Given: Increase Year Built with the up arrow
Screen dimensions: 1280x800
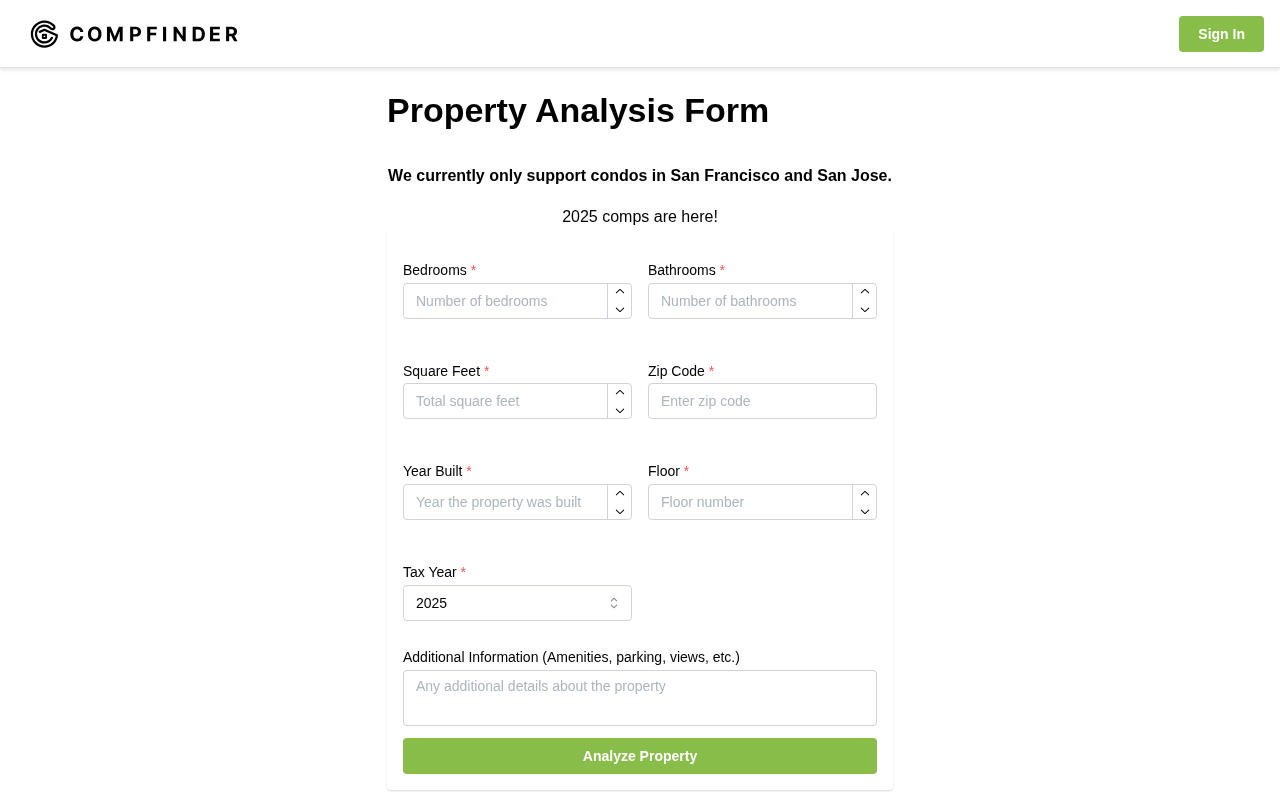Looking at the screenshot, I should [x=620, y=493].
